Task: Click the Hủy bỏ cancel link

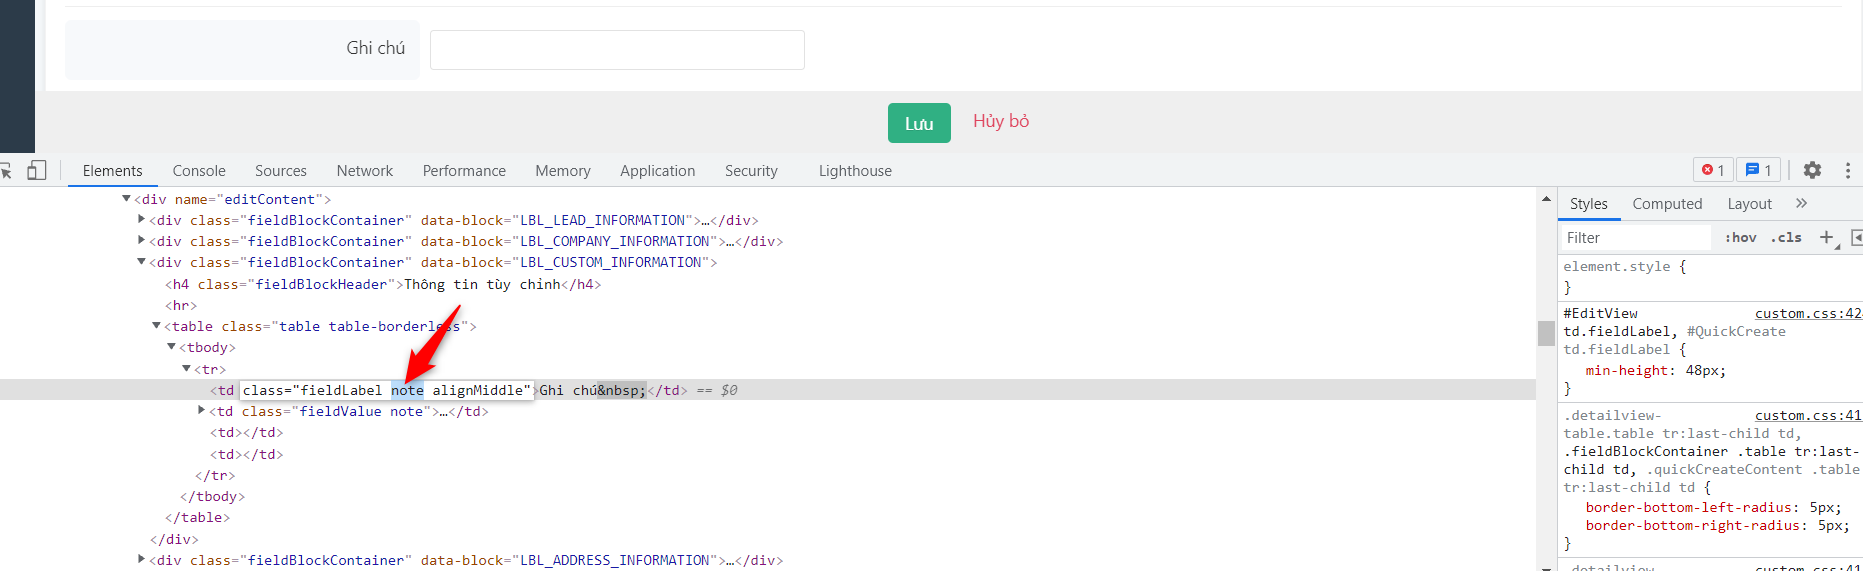Action: point(1001,121)
